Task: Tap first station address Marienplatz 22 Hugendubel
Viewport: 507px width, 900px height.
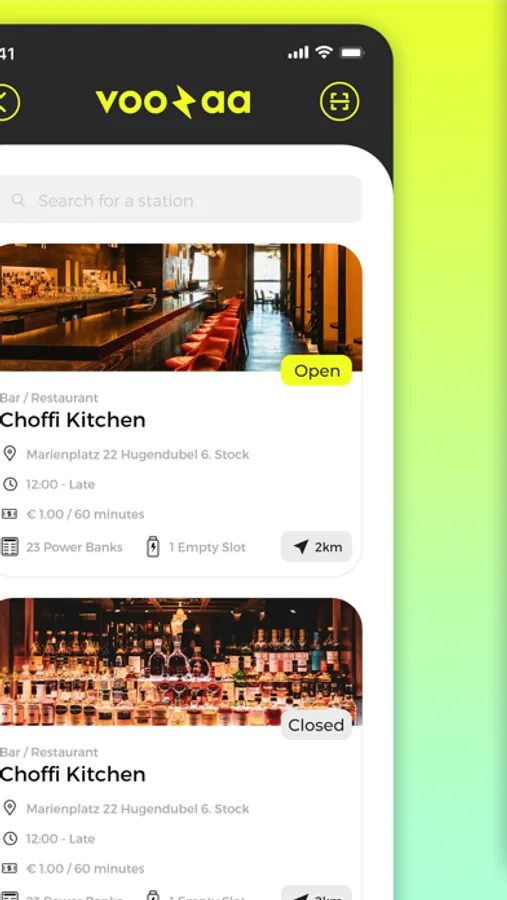Action: [138, 455]
